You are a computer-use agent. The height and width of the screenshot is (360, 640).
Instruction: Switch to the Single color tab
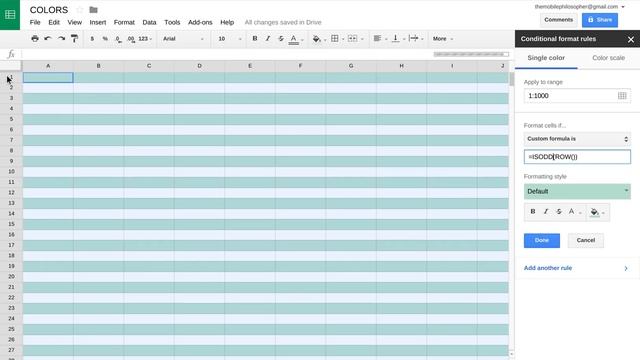point(546,58)
